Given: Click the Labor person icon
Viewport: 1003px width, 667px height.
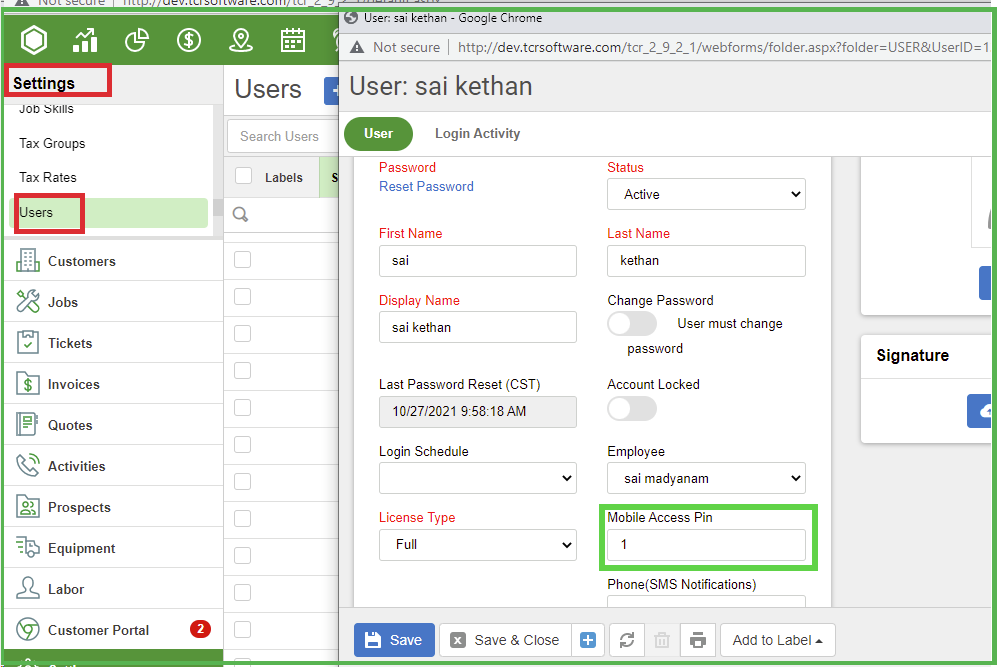Looking at the screenshot, I should [28, 588].
